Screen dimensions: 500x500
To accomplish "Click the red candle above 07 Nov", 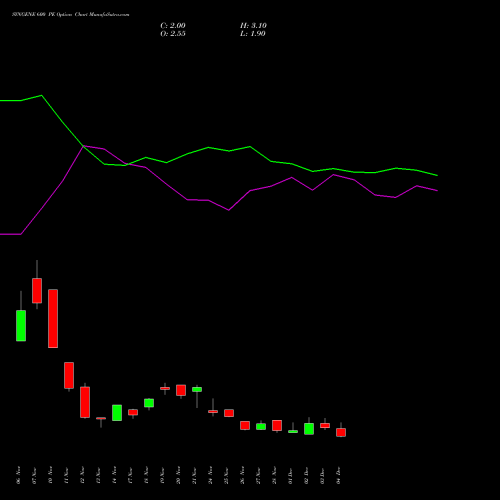I will tap(37, 291).
